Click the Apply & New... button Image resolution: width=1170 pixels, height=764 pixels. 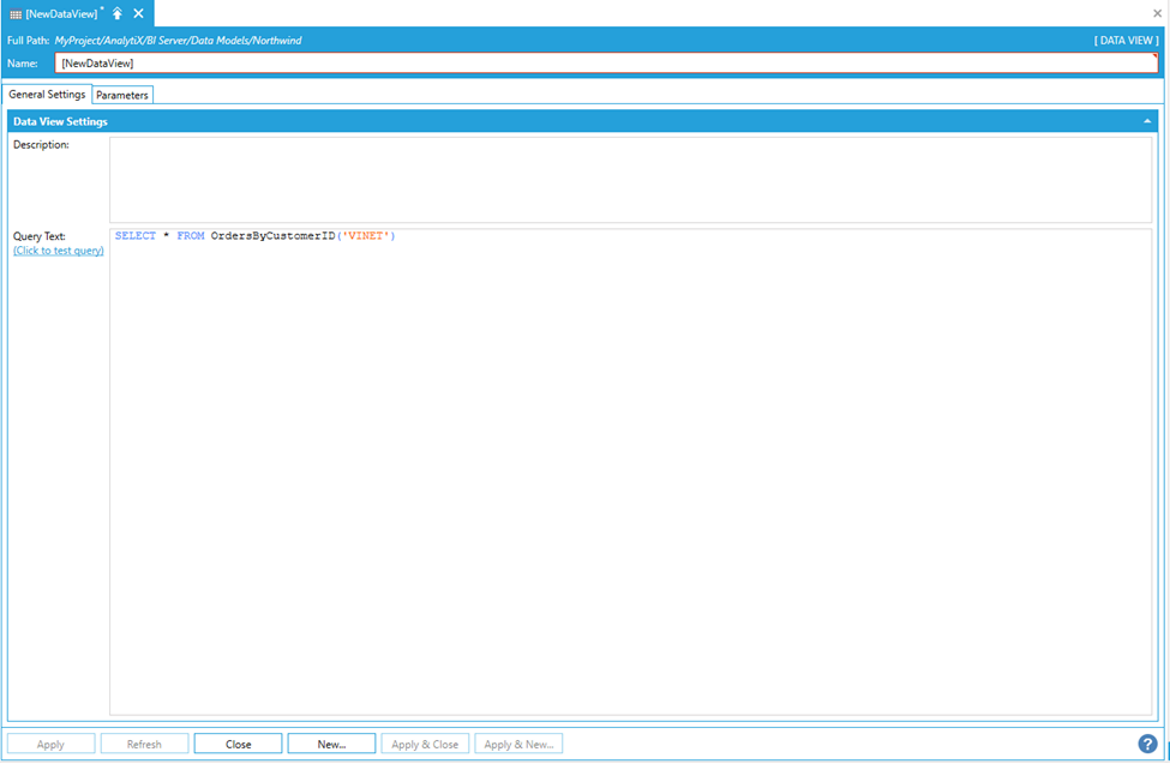click(518, 744)
